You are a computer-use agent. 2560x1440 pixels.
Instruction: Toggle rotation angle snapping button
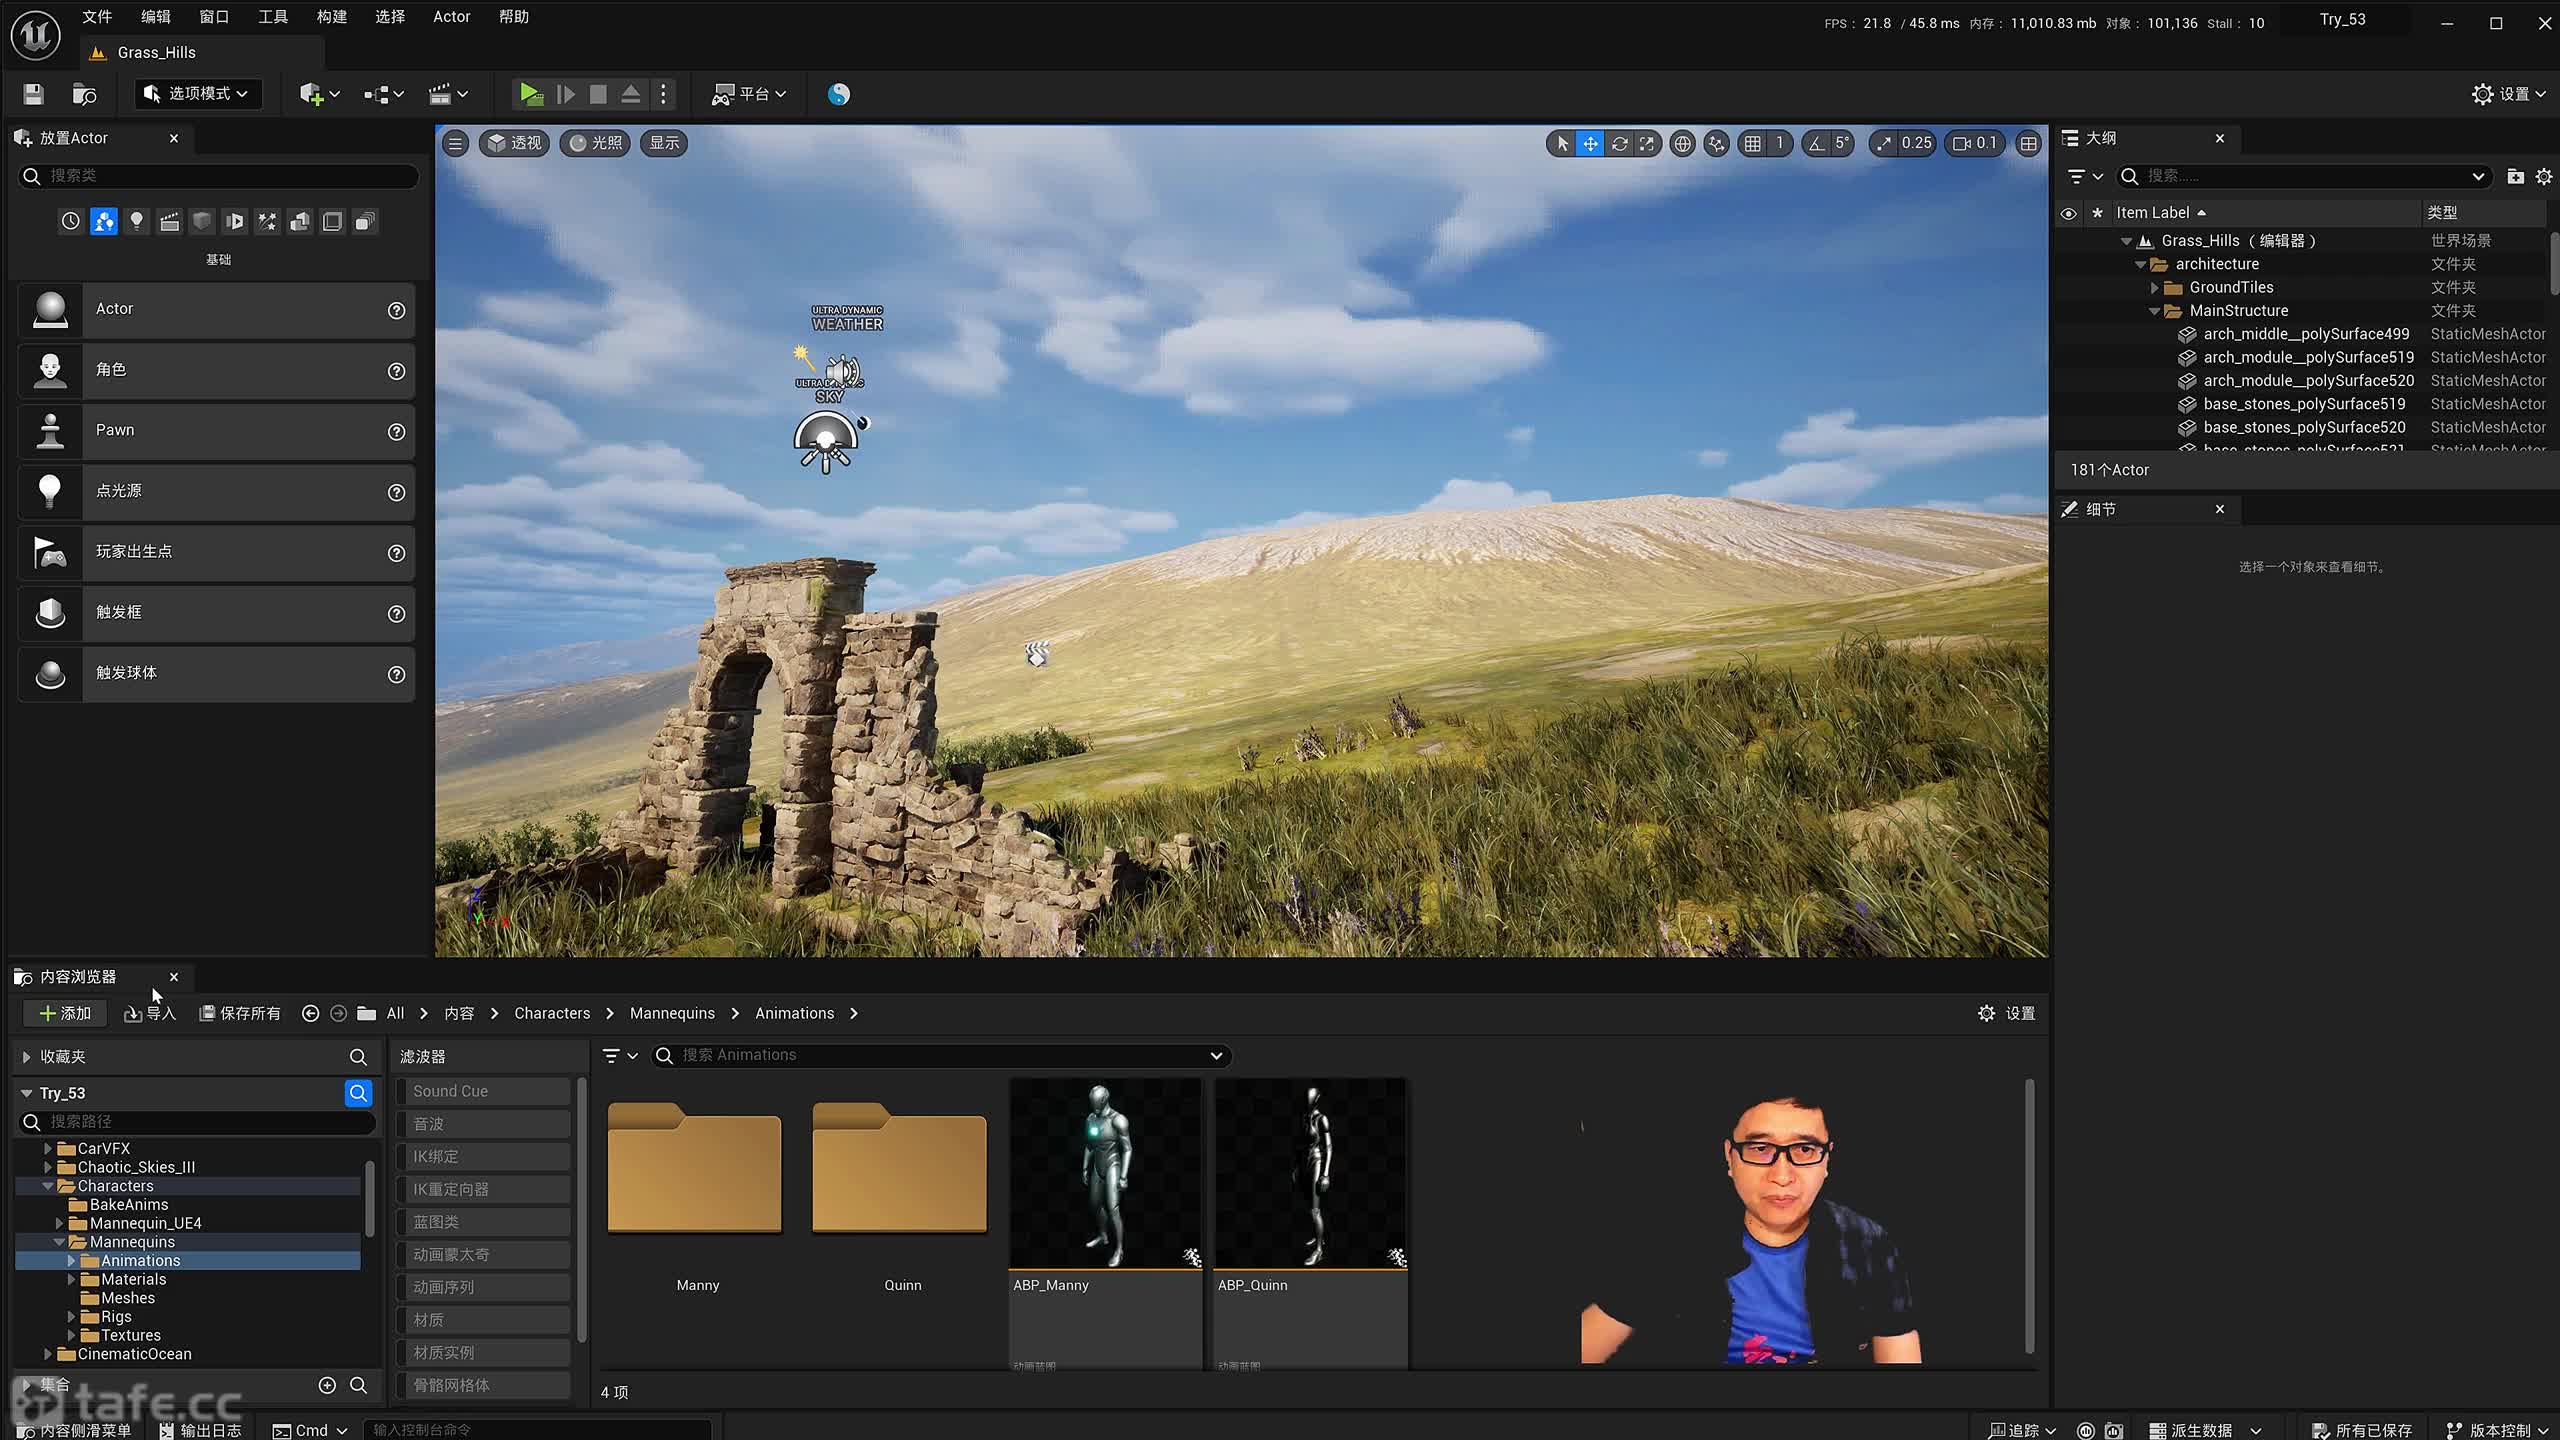1816,143
